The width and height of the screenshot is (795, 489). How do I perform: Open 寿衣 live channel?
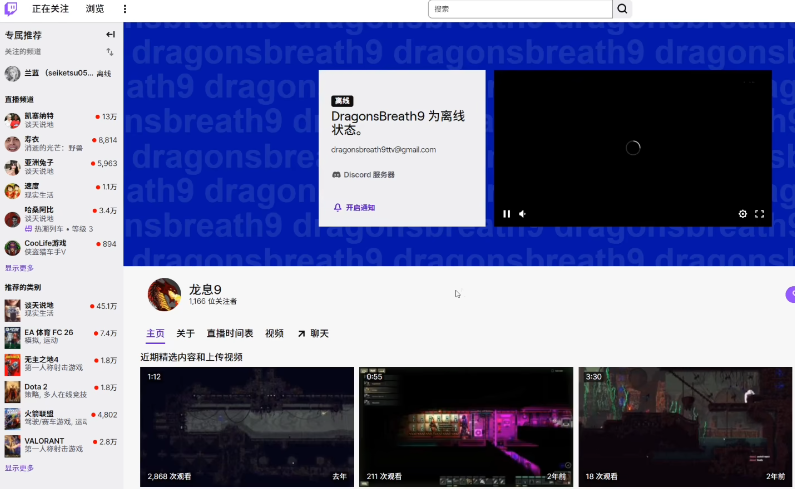(x=61, y=144)
